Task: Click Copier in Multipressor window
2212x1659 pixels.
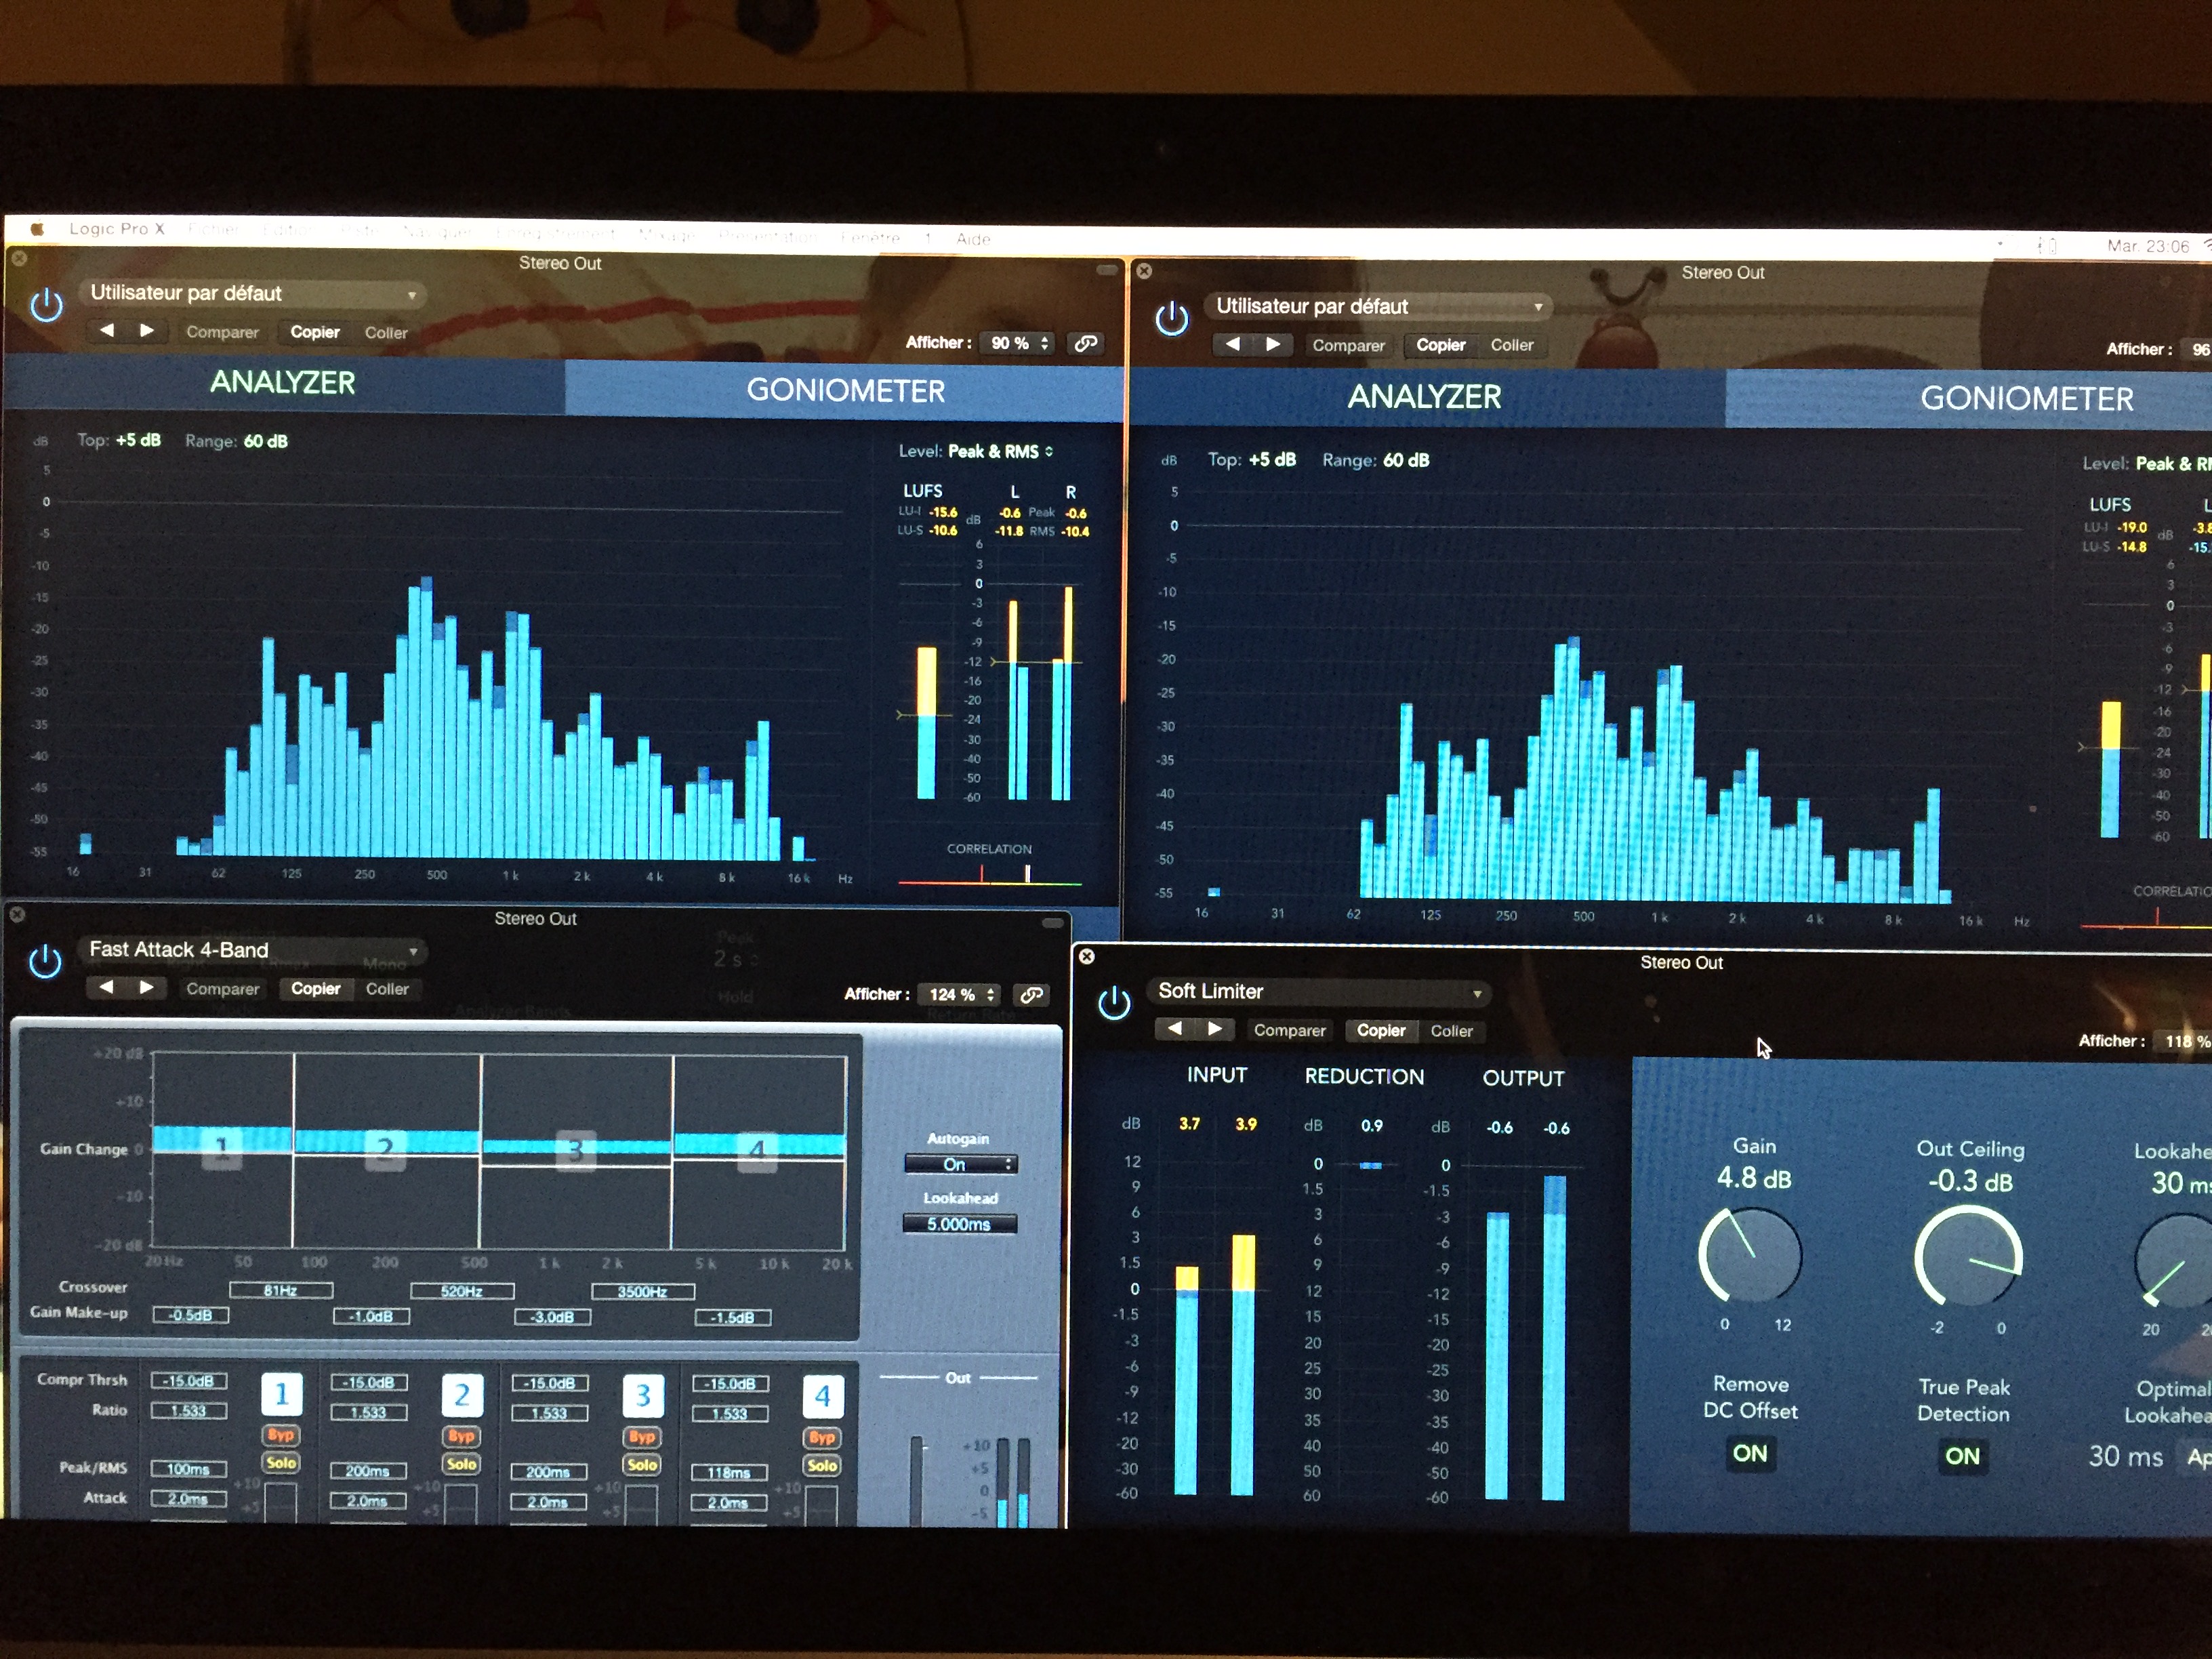Action: click(x=316, y=988)
